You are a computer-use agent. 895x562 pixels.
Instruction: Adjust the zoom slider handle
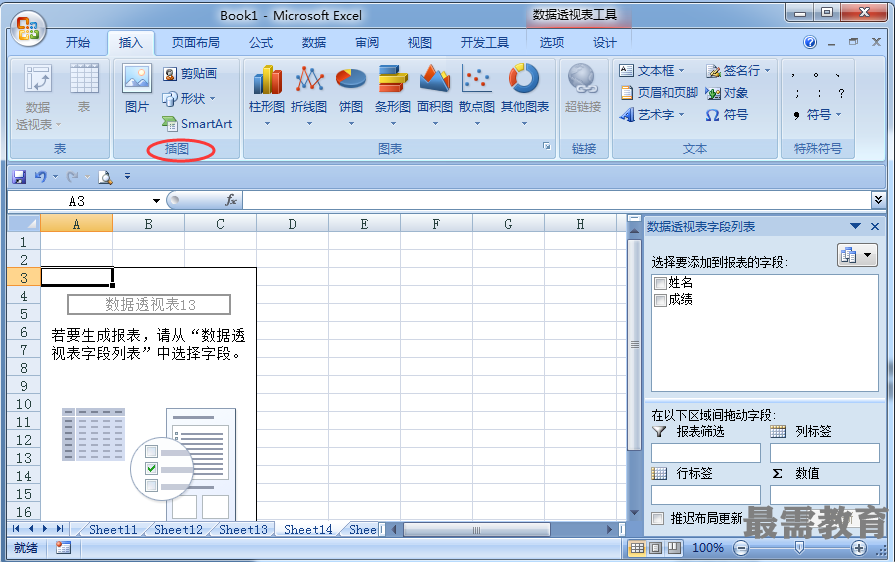click(x=800, y=548)
